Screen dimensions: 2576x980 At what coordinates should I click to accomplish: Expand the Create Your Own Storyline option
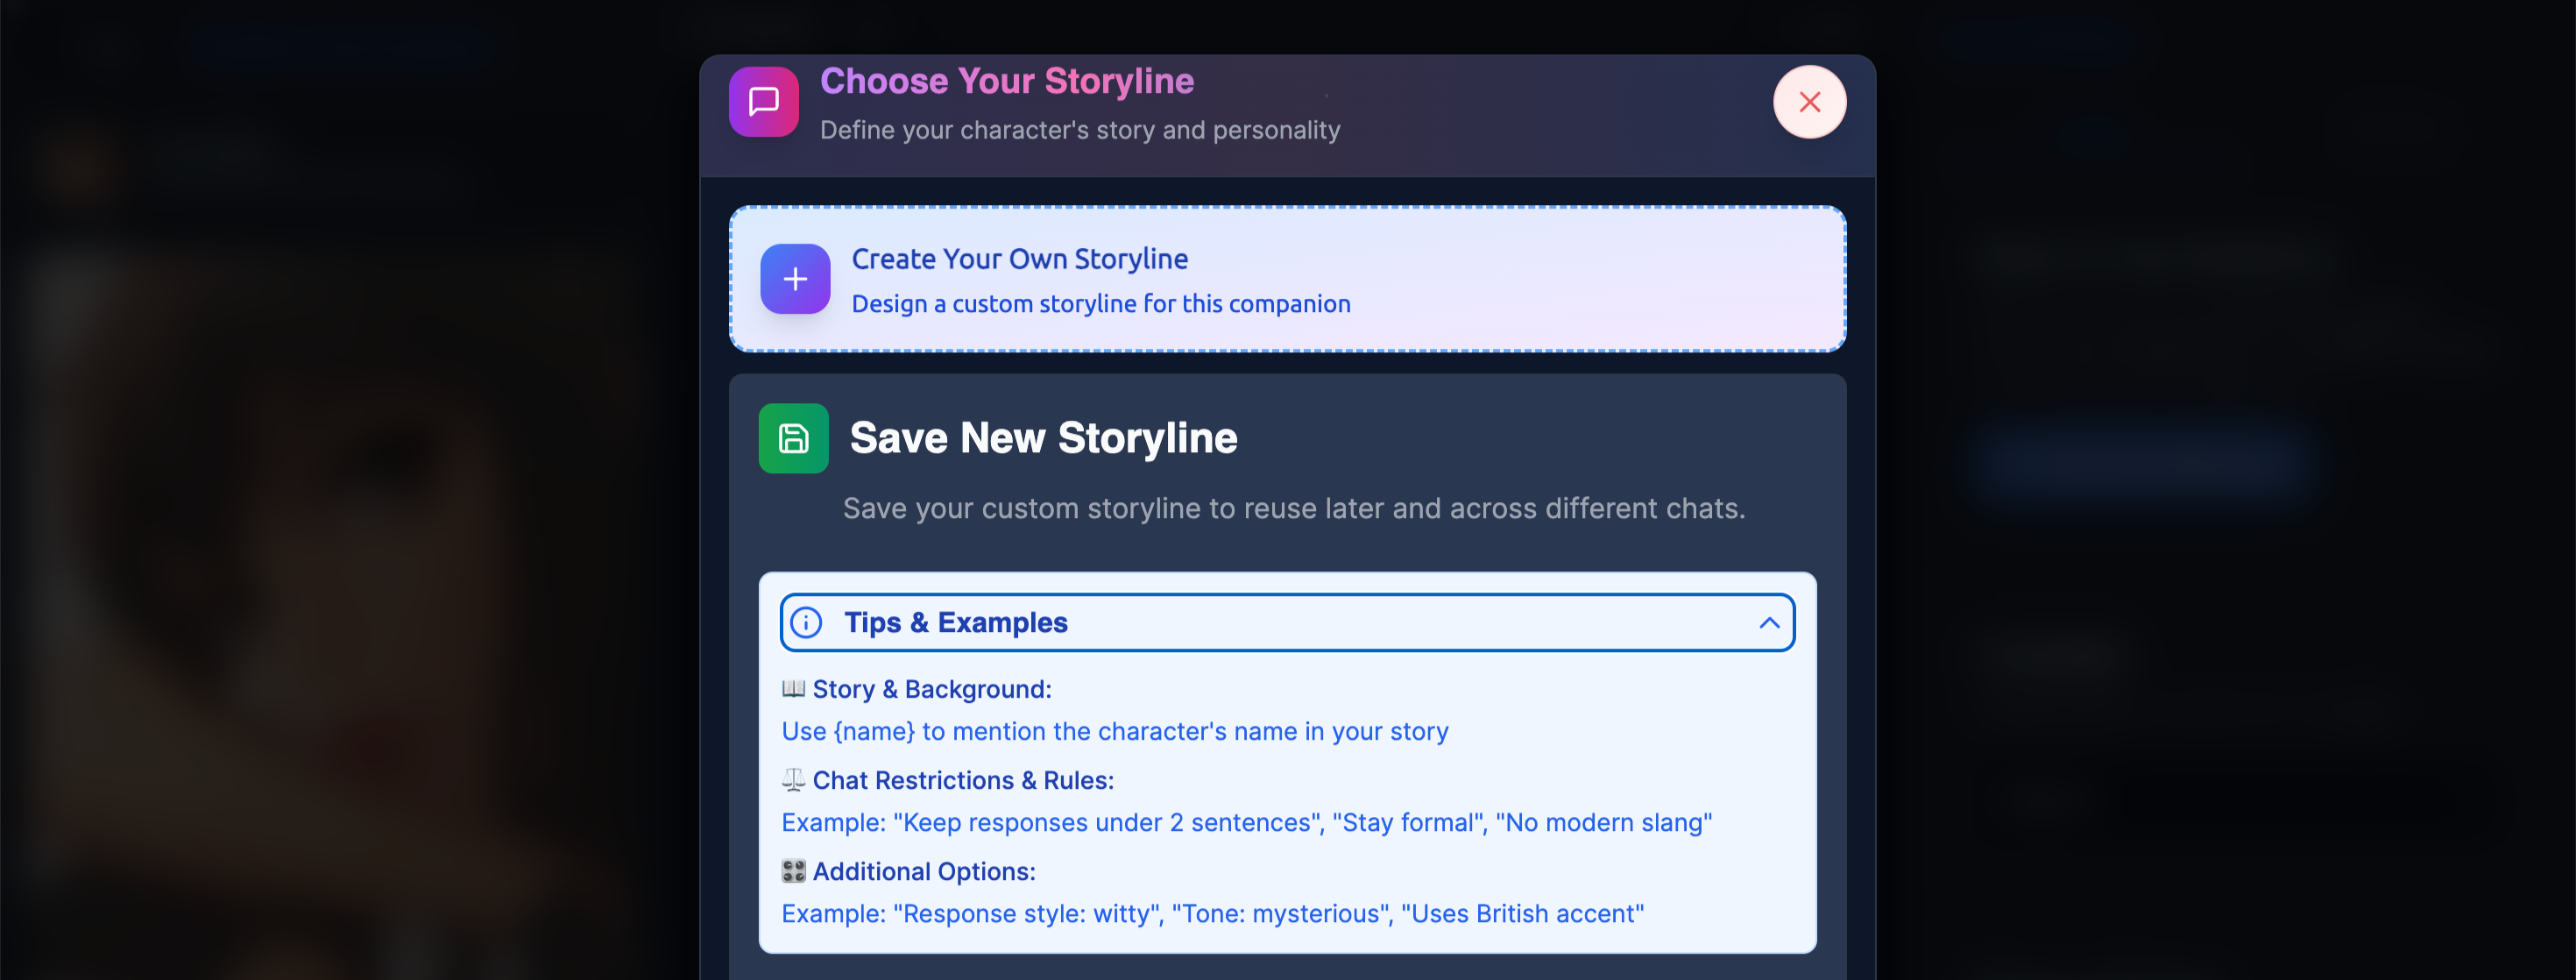pyautogui.click(x=1286, y=279)
